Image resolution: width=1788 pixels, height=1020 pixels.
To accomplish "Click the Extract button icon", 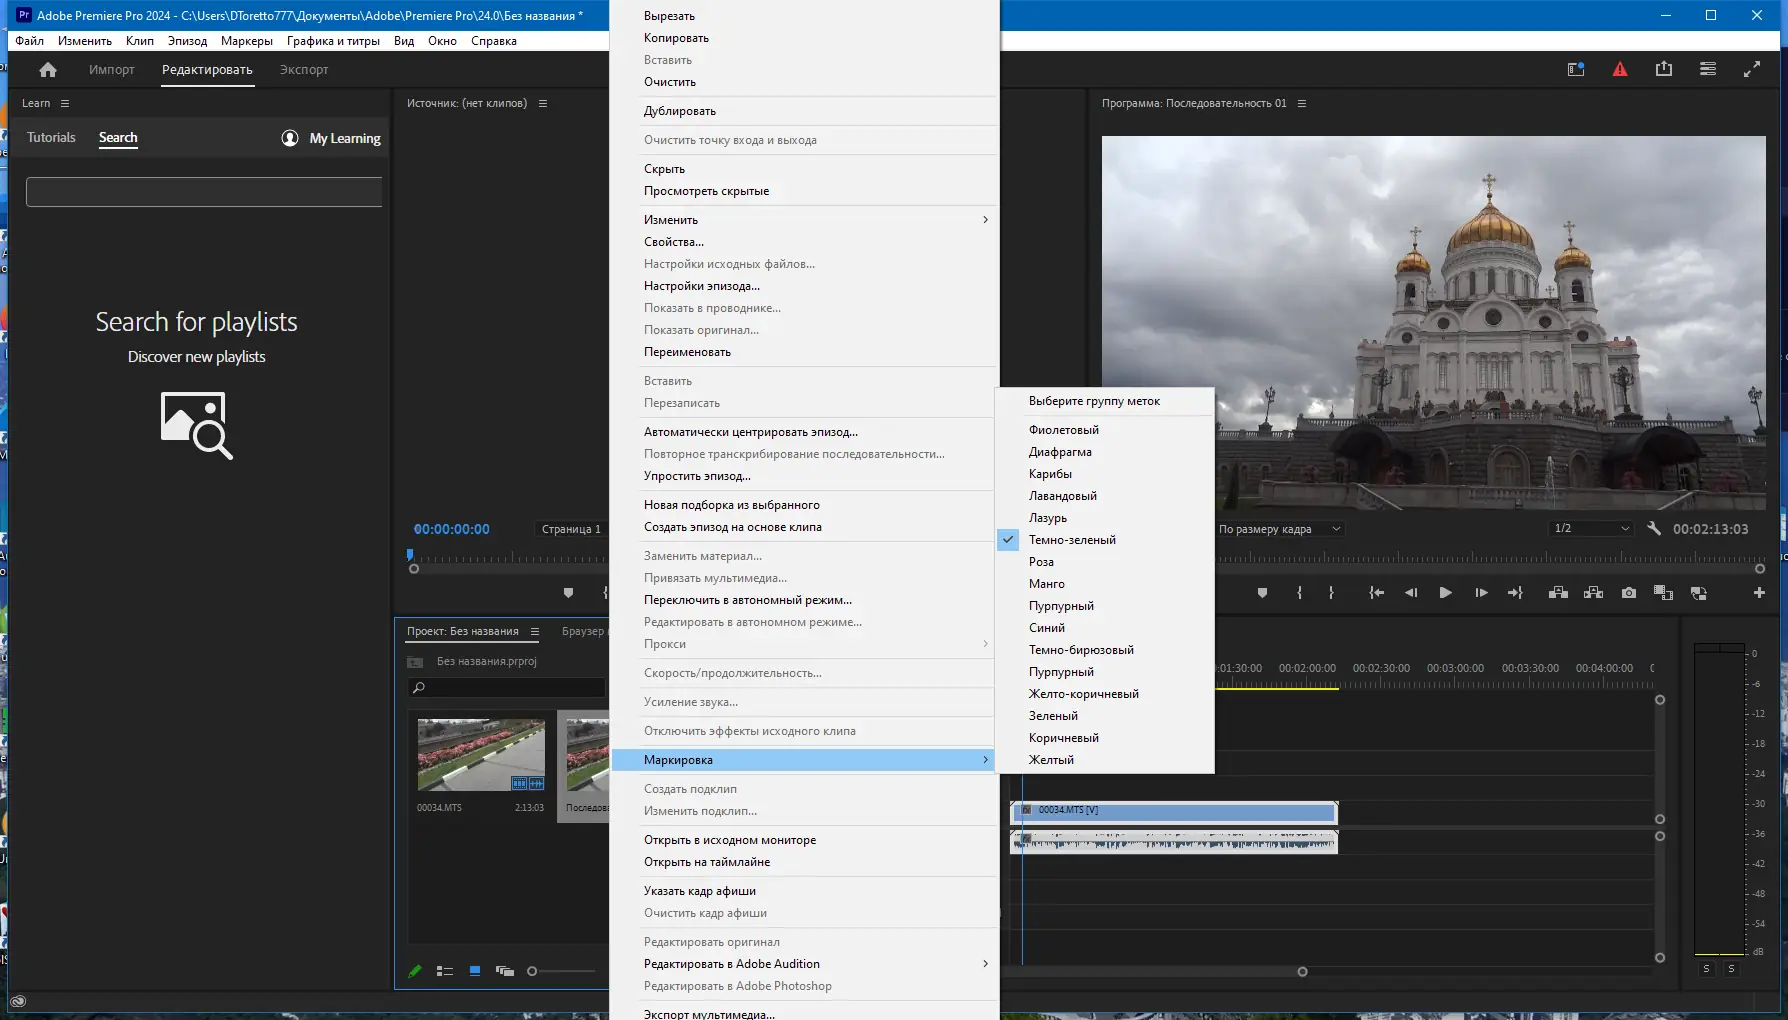I will coord(1594,593).
